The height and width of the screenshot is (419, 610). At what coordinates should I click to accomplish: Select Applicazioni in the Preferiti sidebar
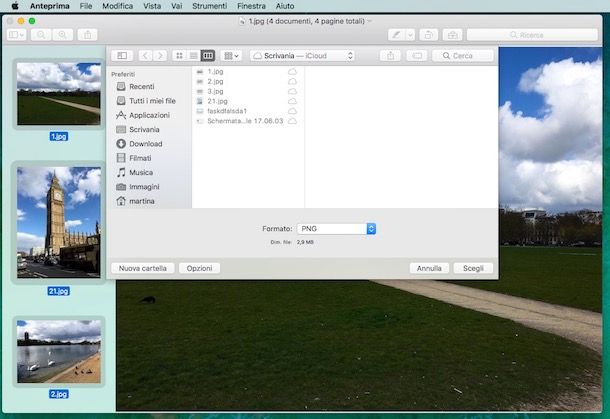coord(149,115)
